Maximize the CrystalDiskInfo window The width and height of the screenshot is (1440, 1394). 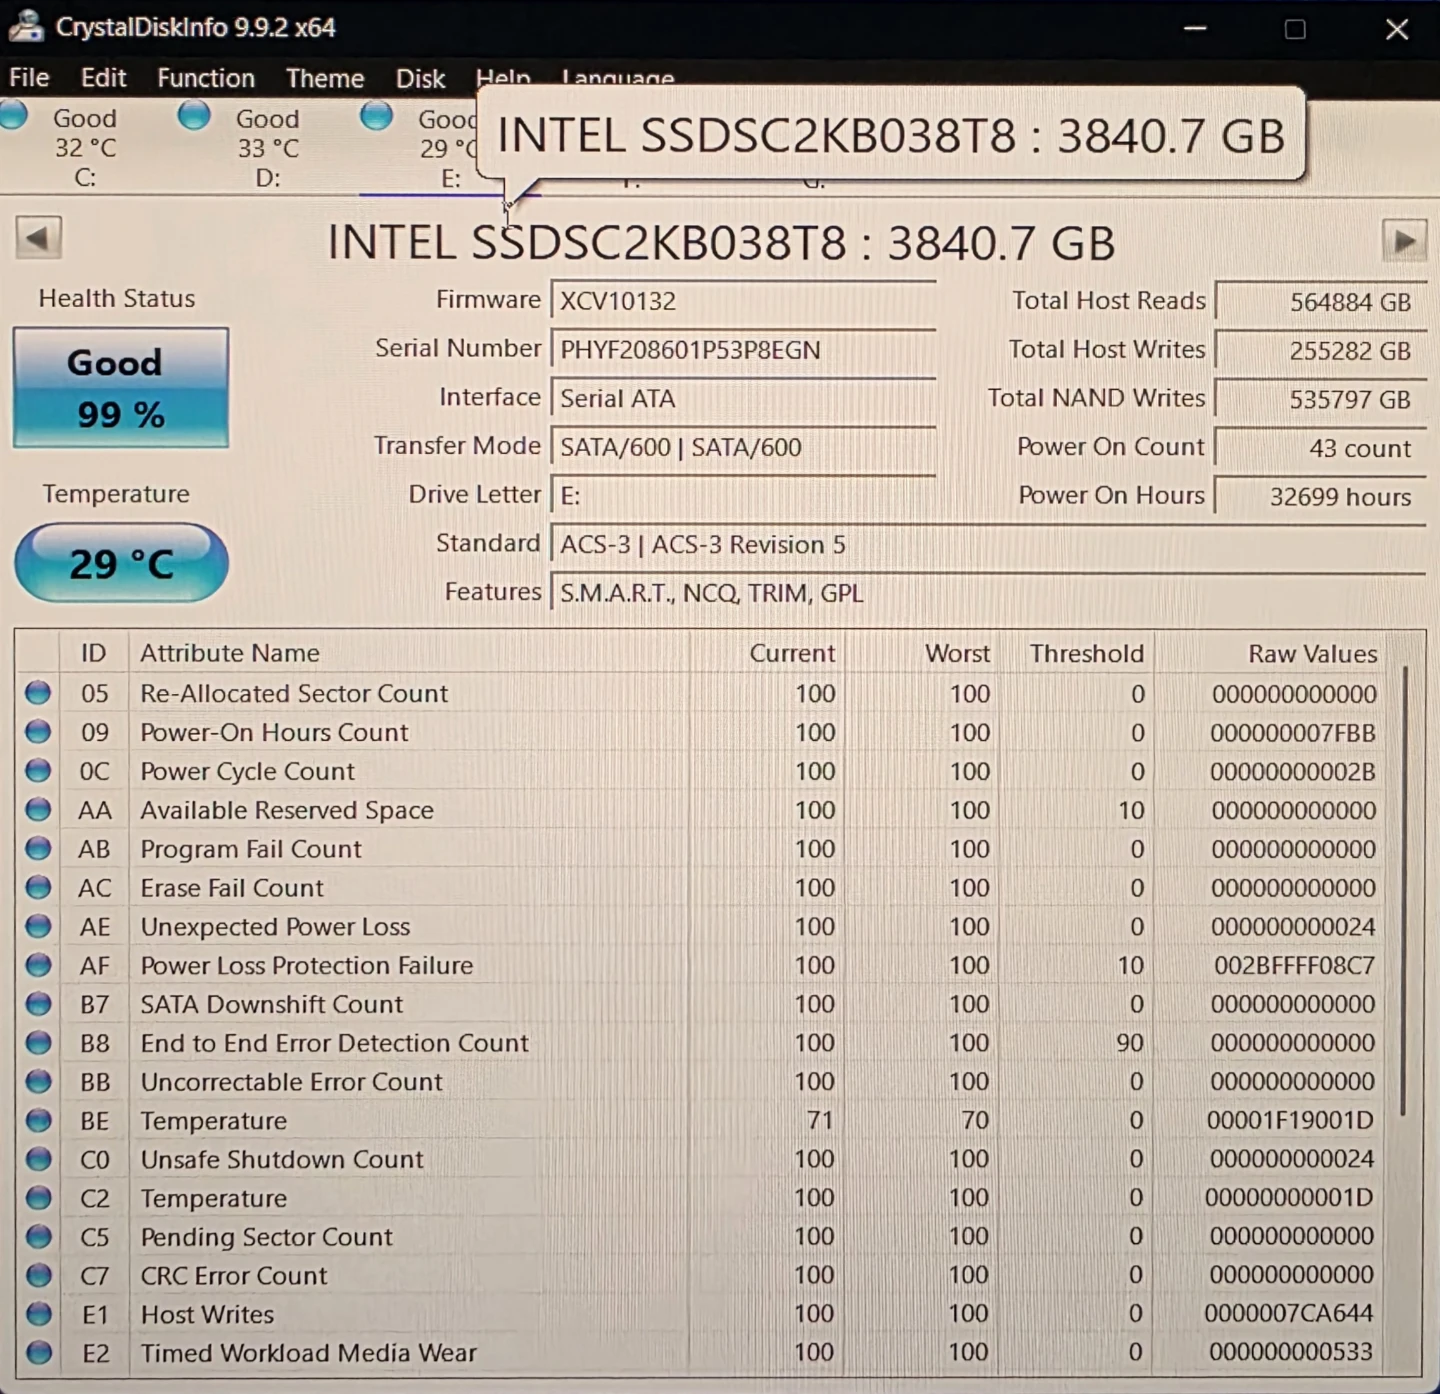pyautogui.click(x=1295, y=29)
